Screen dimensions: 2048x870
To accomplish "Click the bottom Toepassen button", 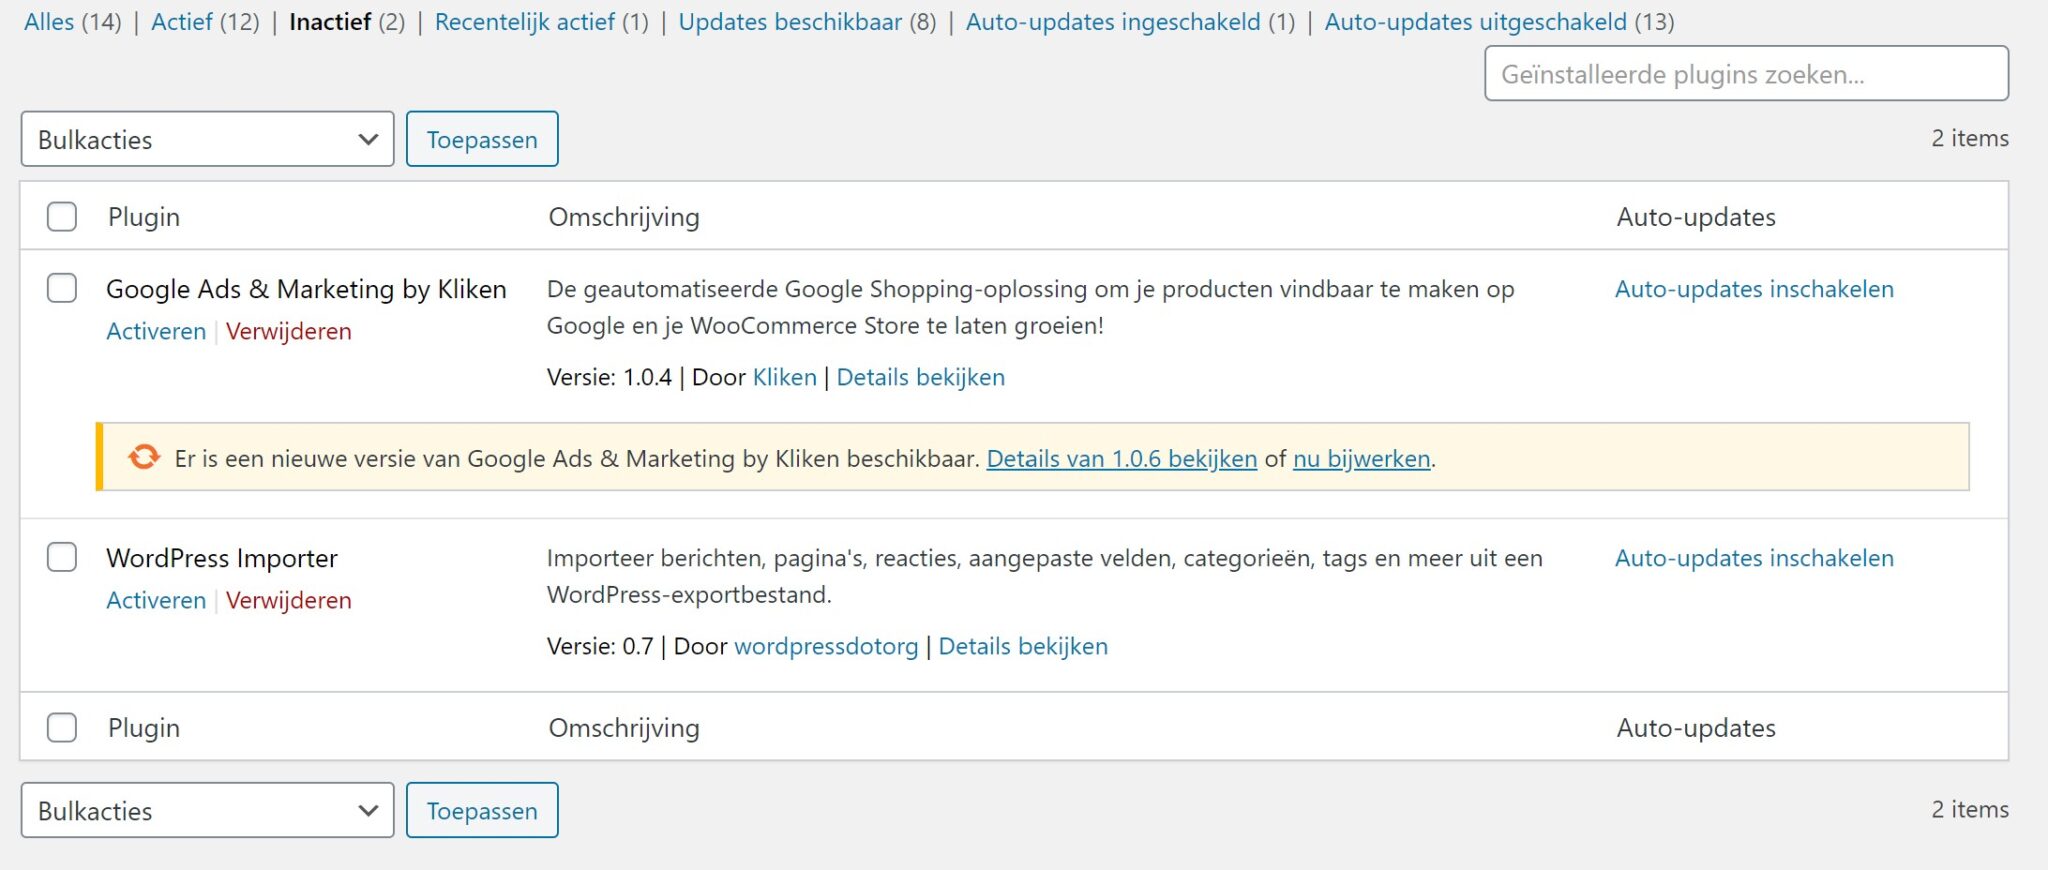I will (x=482, y=810).
